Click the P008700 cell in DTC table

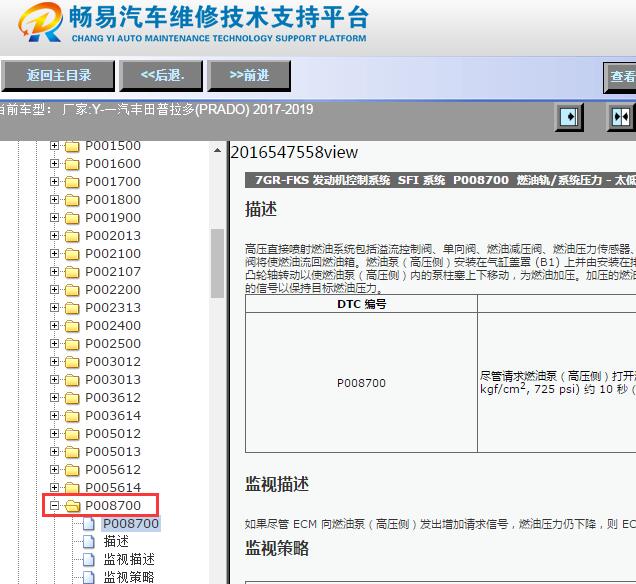tap(361, 382)
